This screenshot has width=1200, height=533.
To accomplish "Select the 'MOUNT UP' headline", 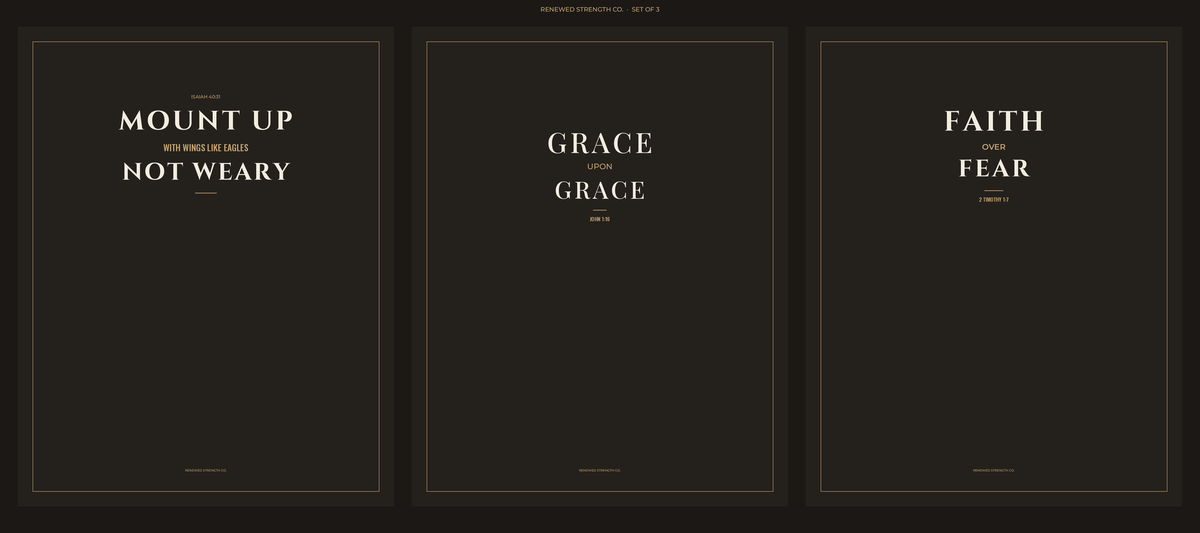I will 206,121.
